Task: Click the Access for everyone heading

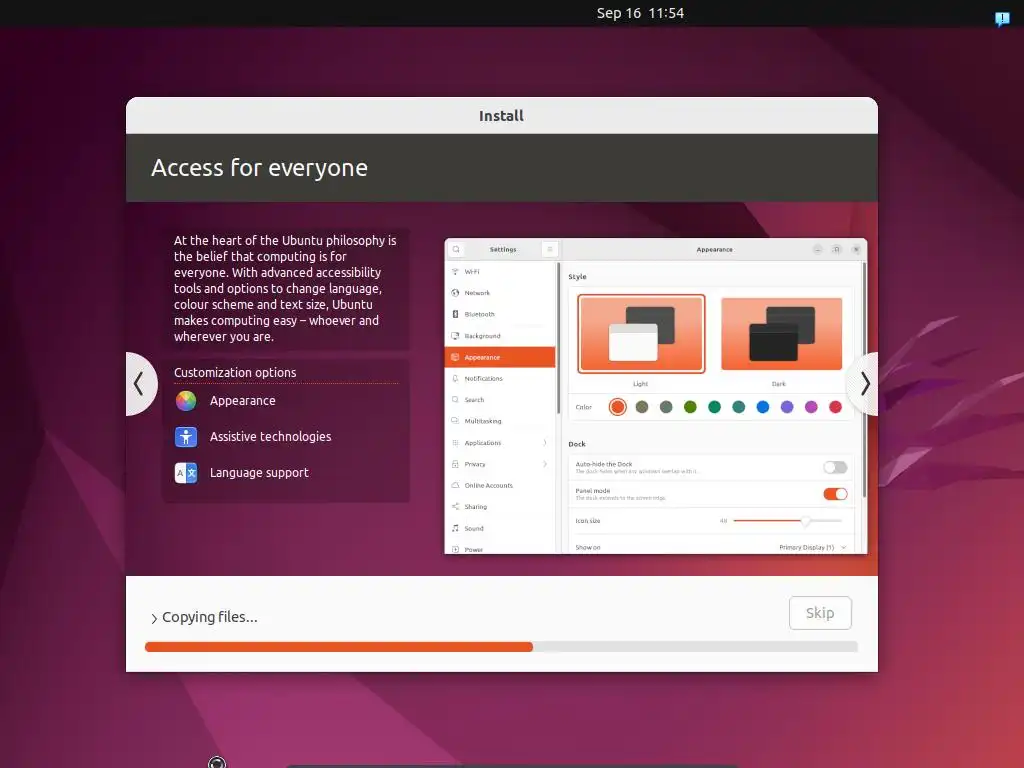Action: tap(259, 168)
